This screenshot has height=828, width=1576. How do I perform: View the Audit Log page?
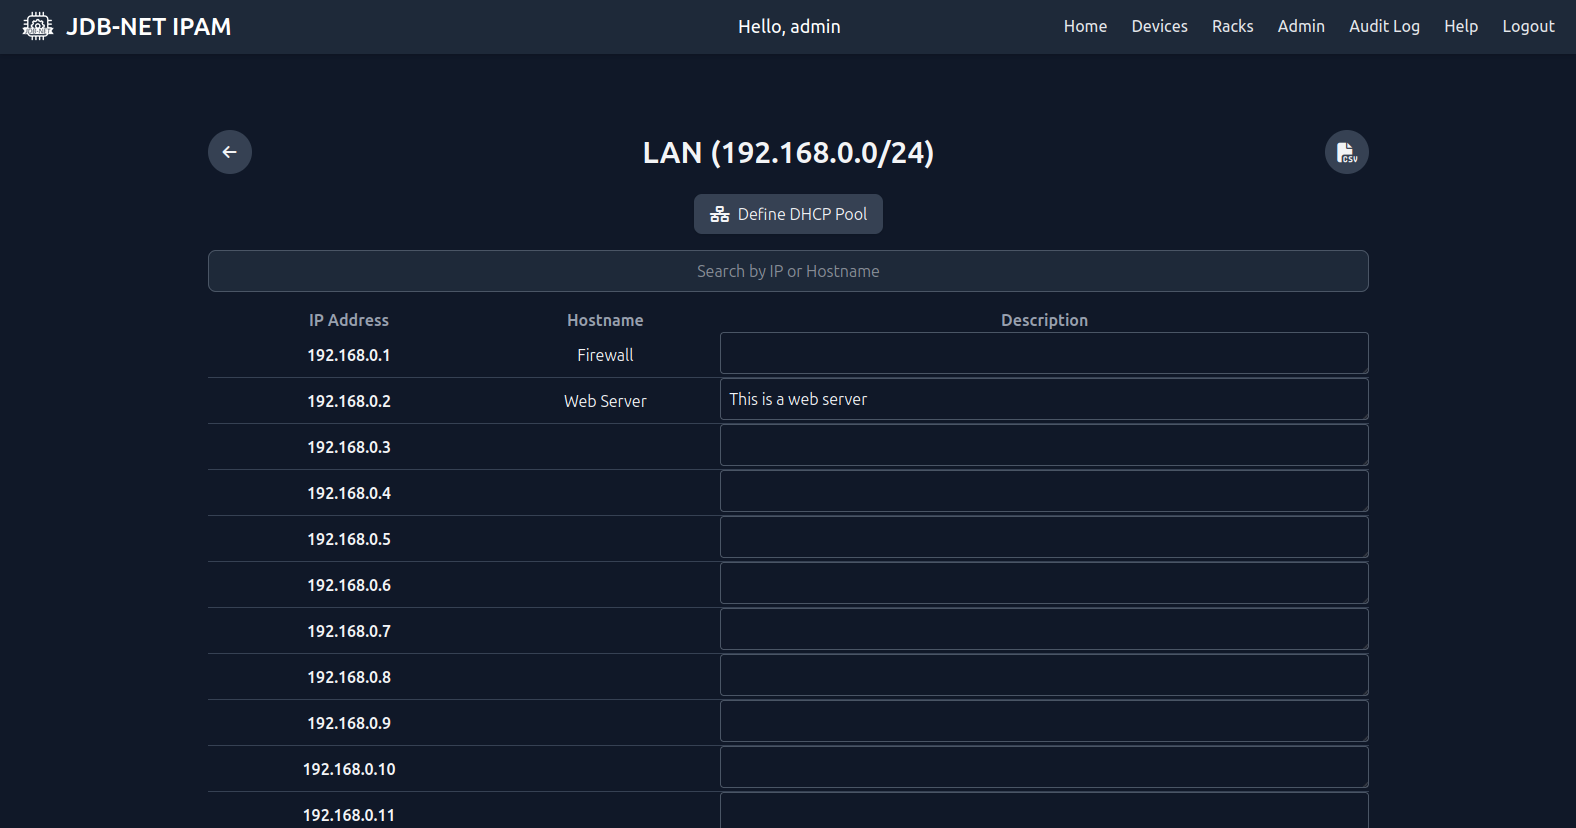click(1384, 26)
